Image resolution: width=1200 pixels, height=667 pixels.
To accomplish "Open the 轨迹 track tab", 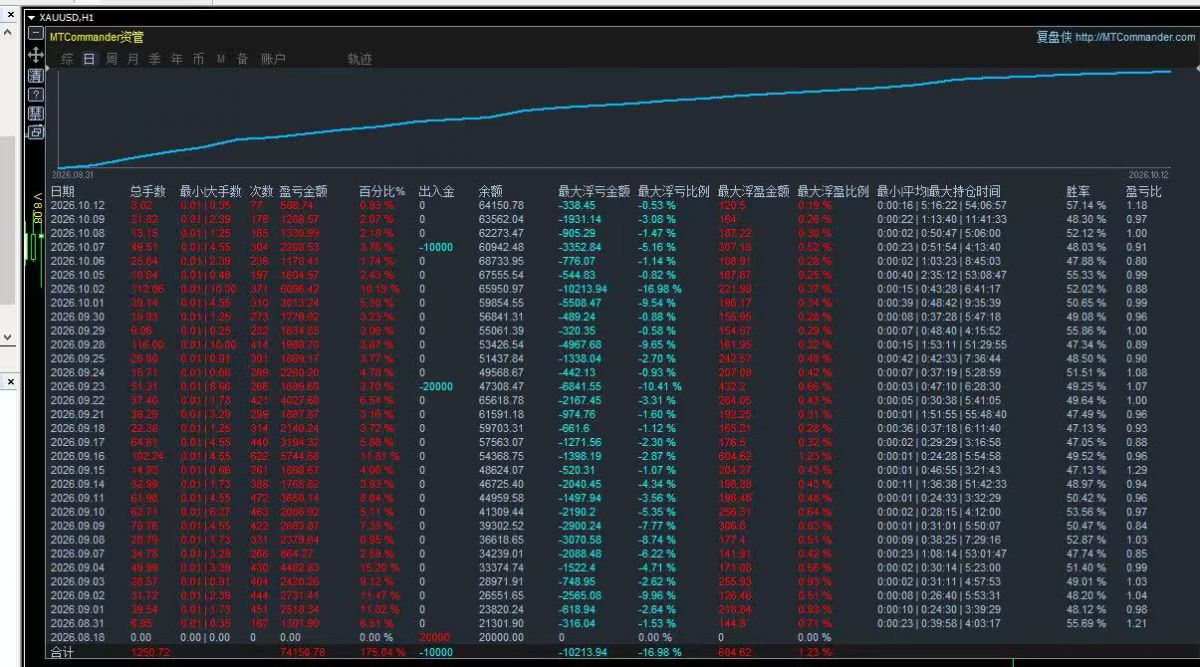I will click(x=360, y=59).
